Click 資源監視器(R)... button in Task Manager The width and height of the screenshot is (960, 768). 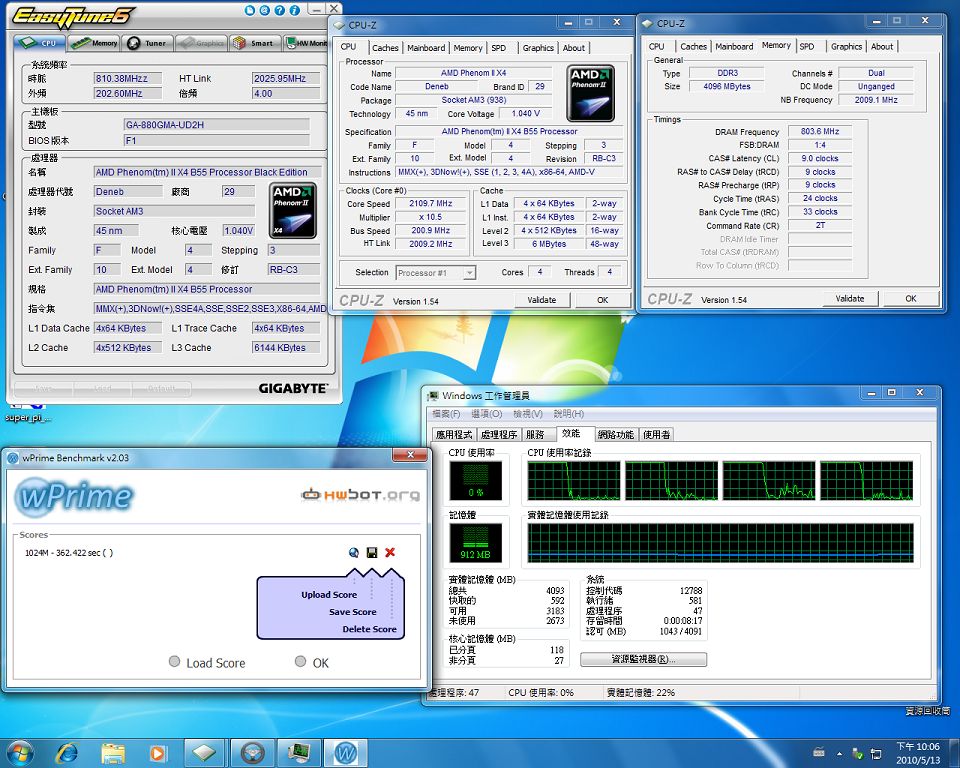click(x=643, y=660)
